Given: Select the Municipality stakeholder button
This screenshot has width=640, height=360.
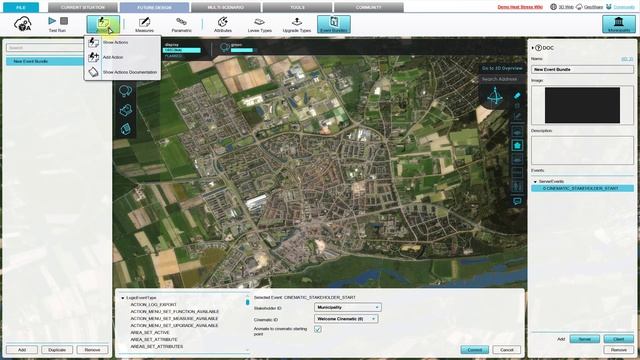Looking at the screenshot, I should pos(618,24).
